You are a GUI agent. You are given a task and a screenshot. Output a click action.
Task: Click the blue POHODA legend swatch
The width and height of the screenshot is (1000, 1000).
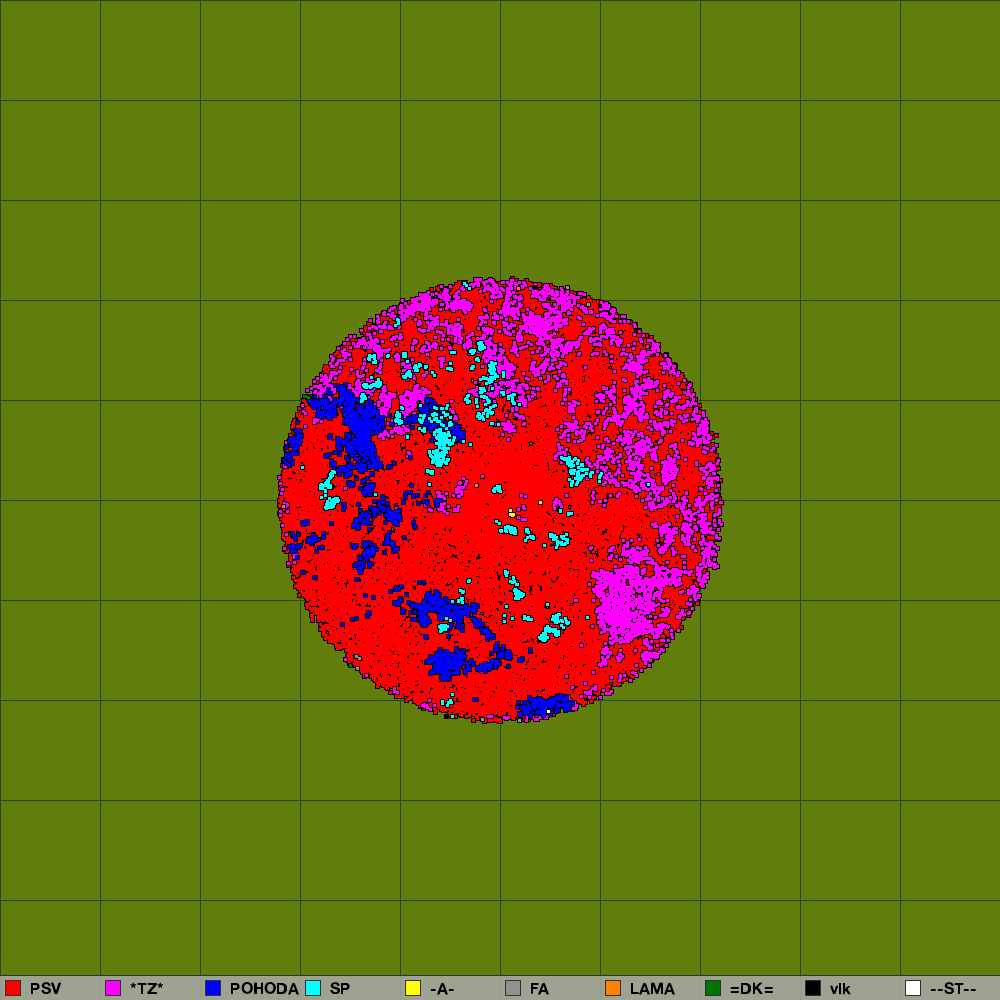click(213, 988)
